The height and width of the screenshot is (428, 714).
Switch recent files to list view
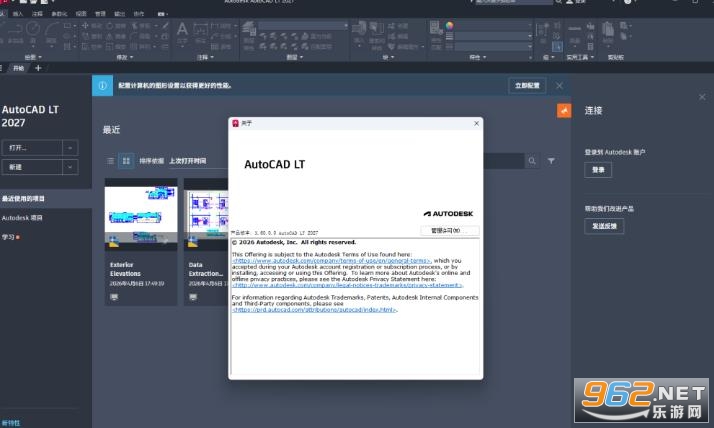(x=110, y=161)
